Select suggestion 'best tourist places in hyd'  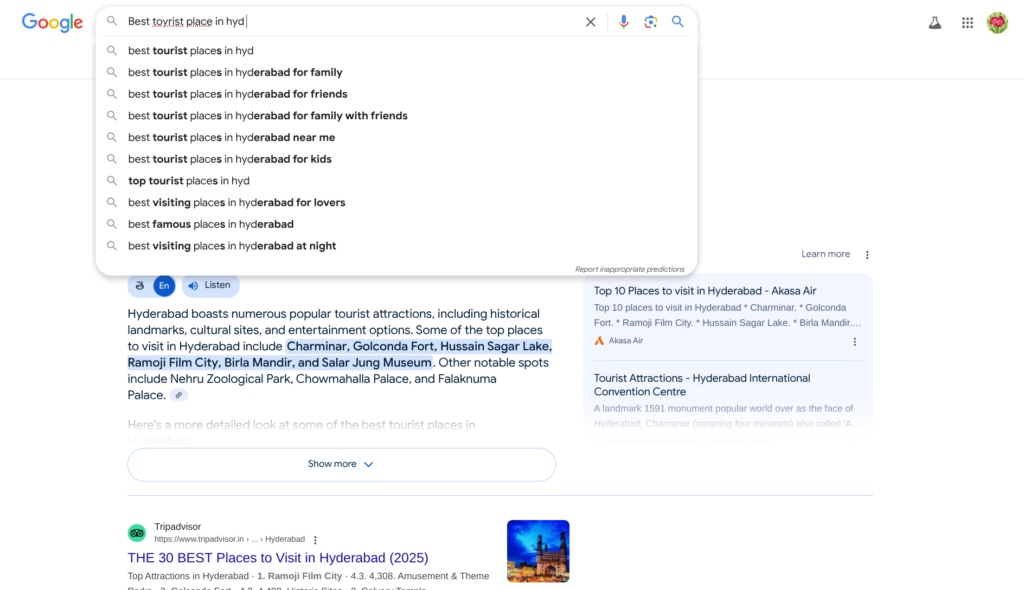coord(396,50)
